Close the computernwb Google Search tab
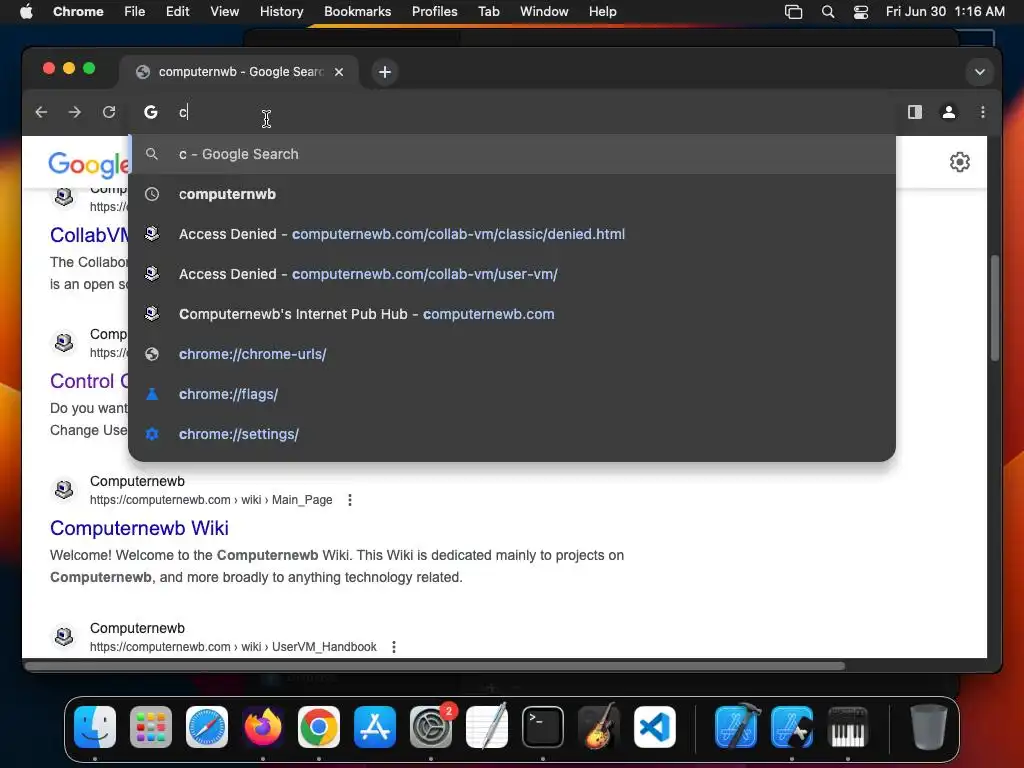This screenshot has height=768, width=1024. 339,72
